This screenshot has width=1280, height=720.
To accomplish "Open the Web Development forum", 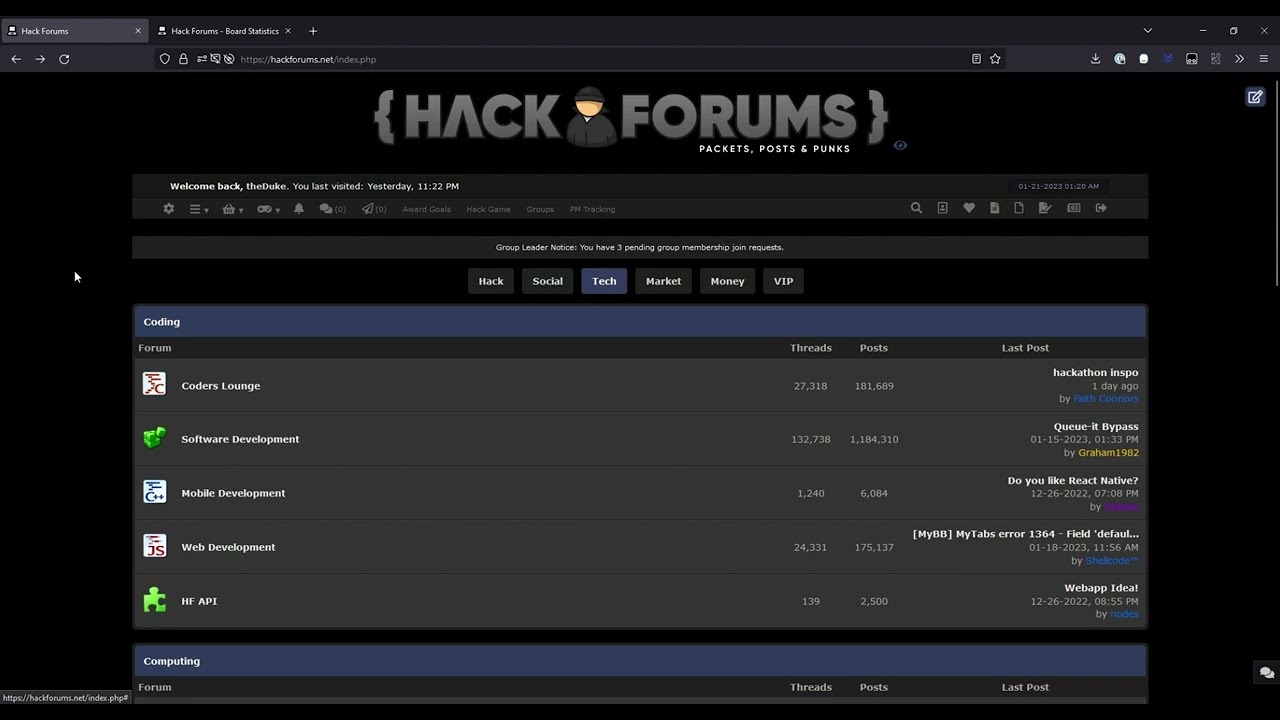I will (x=228, y=547).
